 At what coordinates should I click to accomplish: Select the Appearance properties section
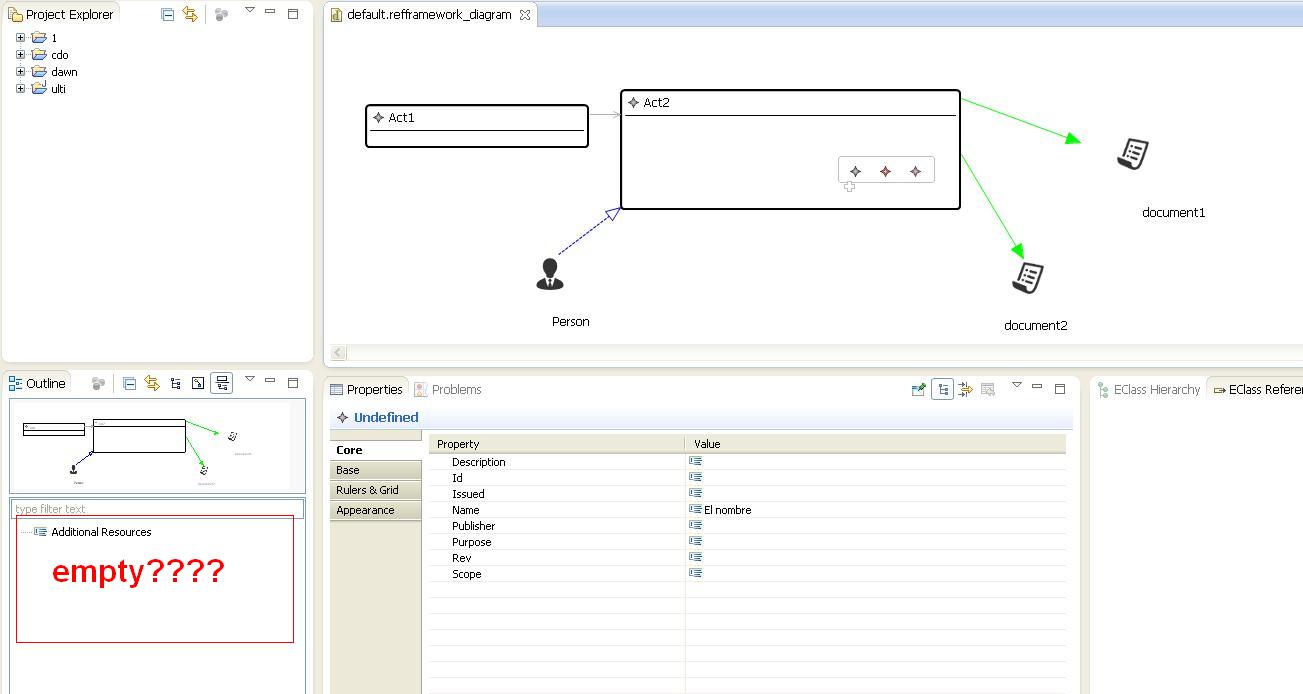tap(365, 510)
